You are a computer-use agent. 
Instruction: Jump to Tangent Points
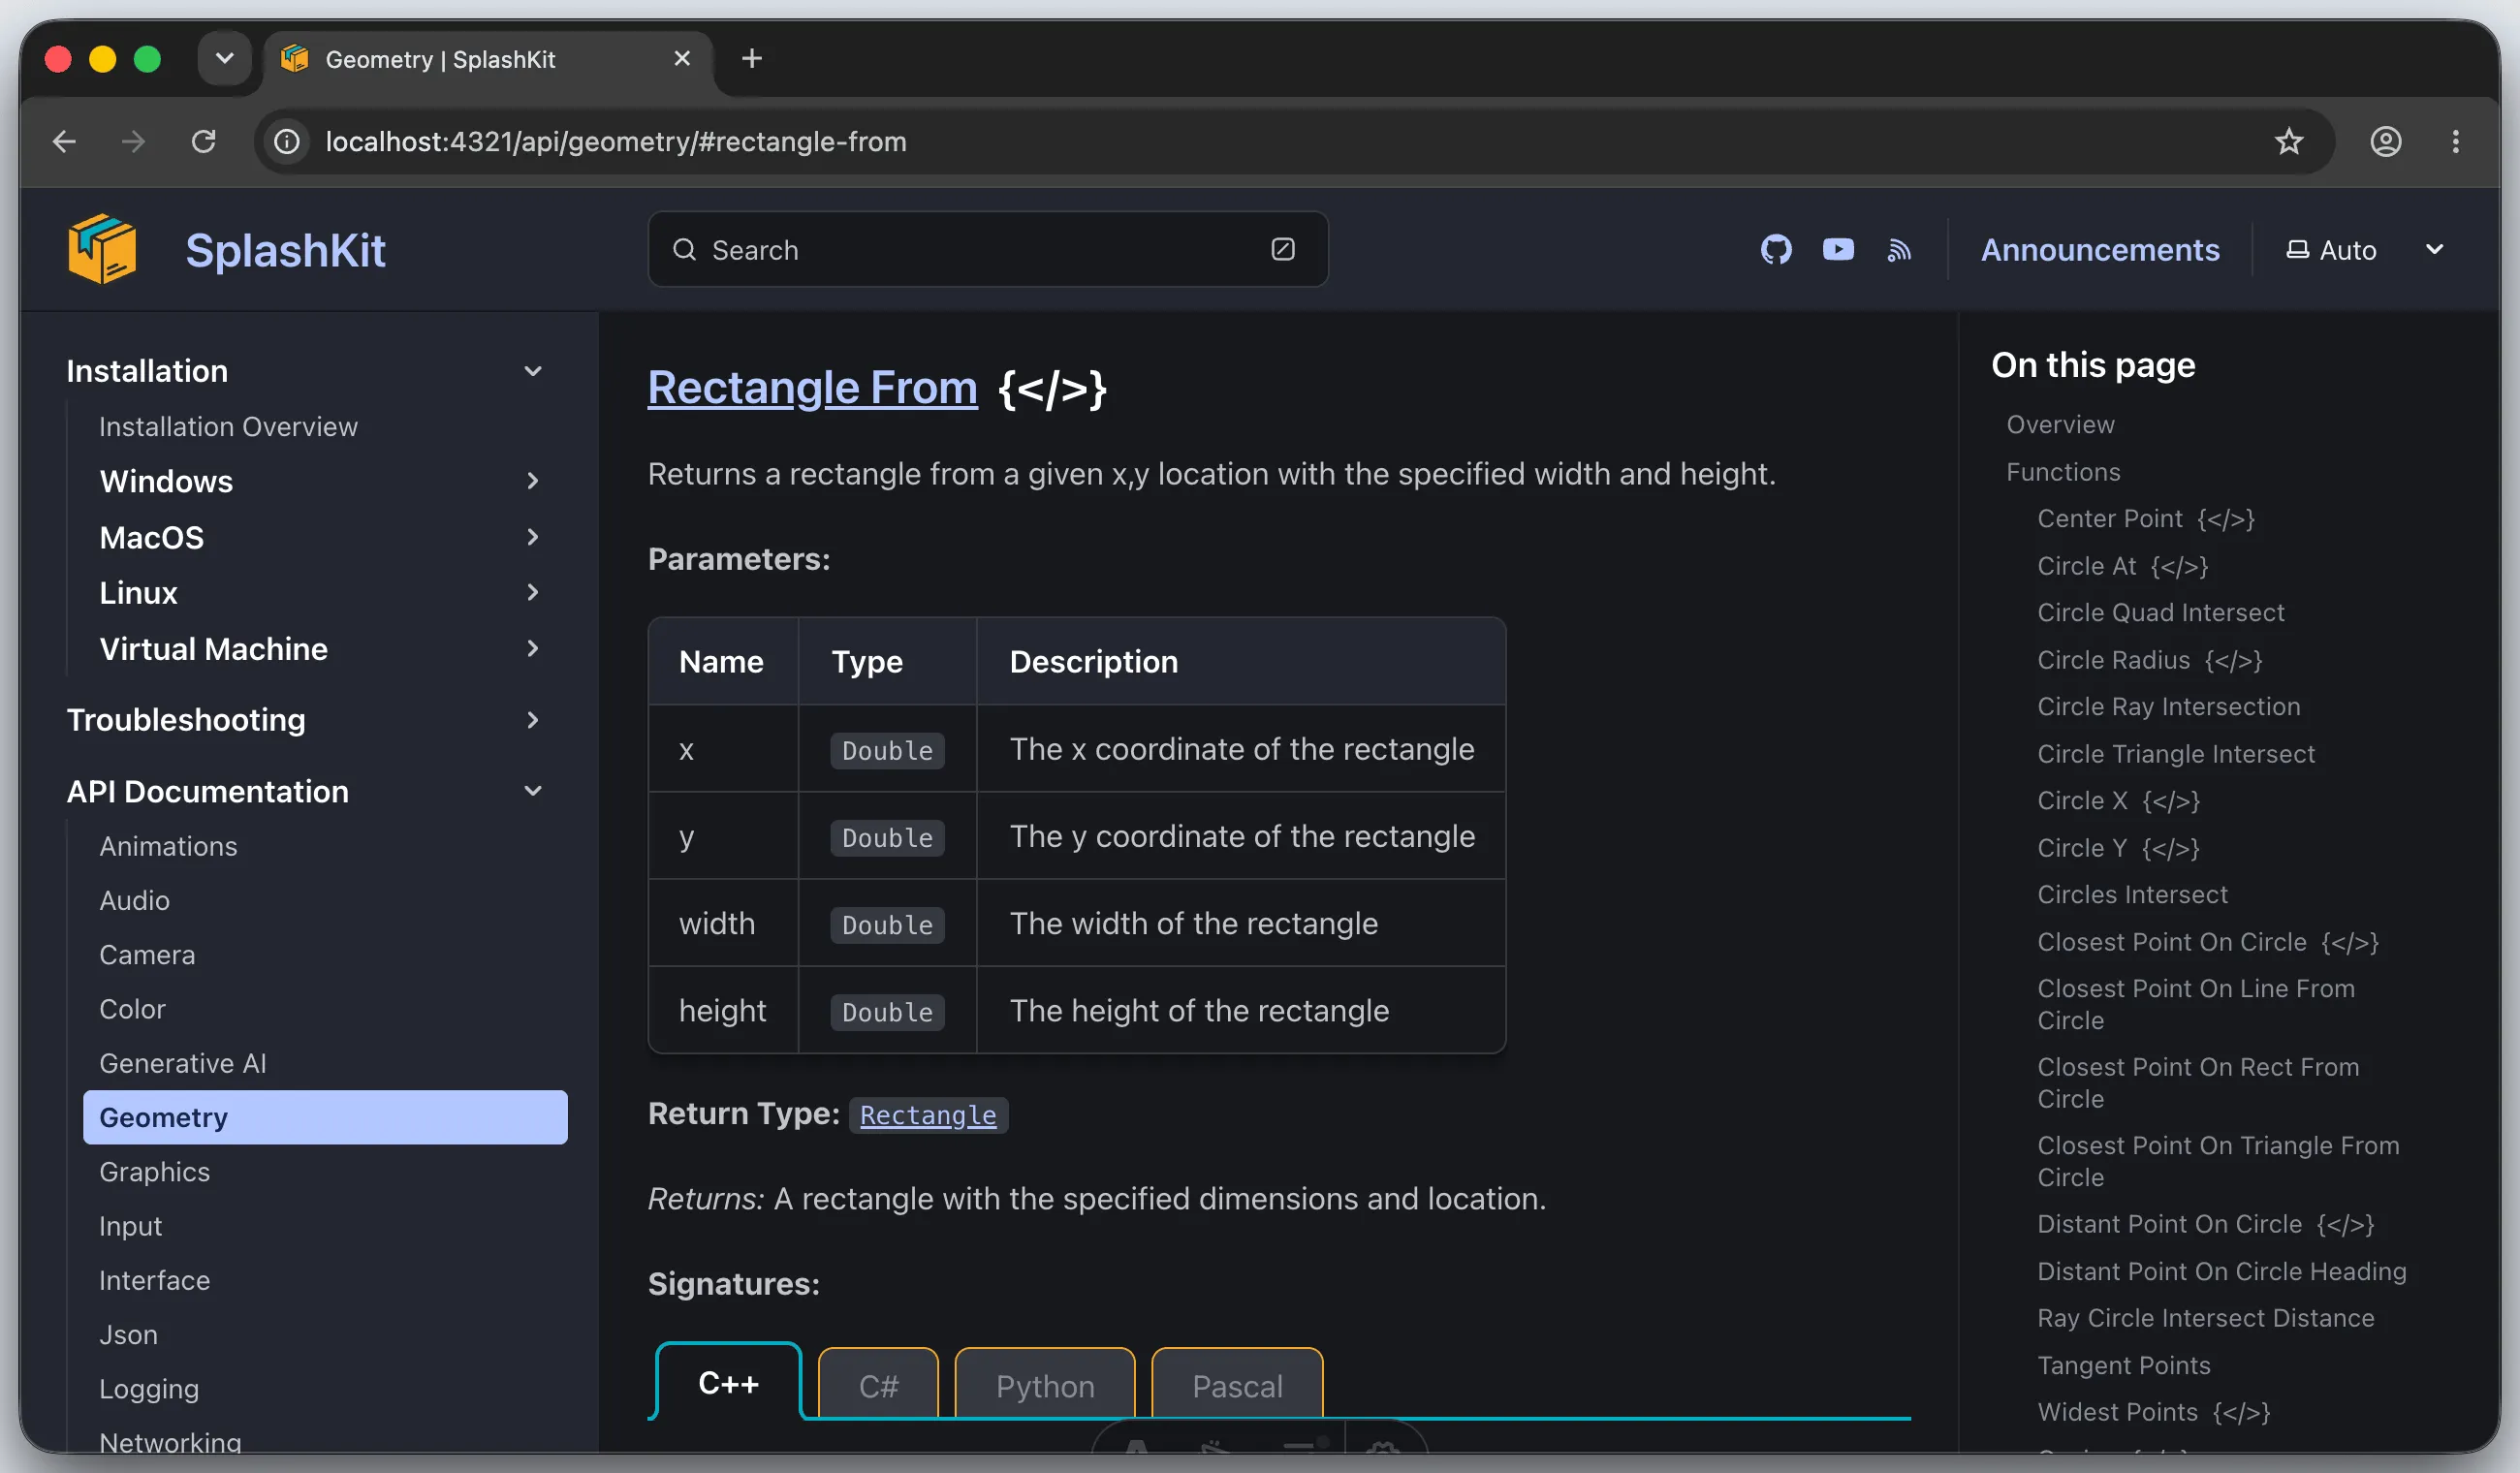[x=2124, y=1366]
